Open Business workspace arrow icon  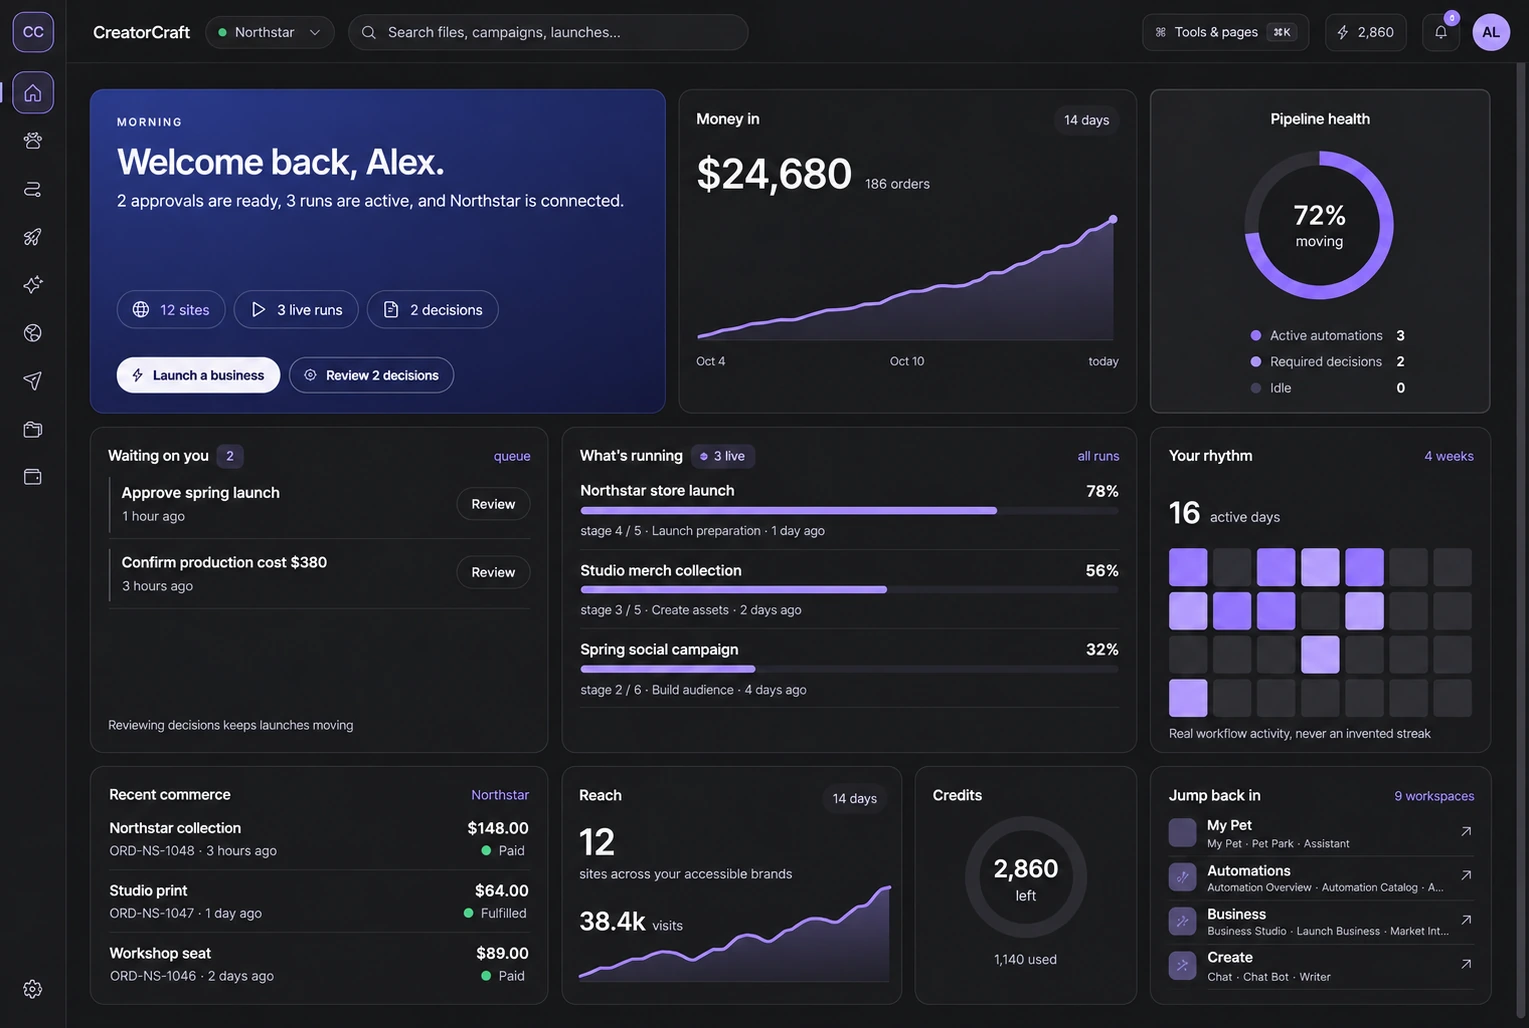[1466, 920]
